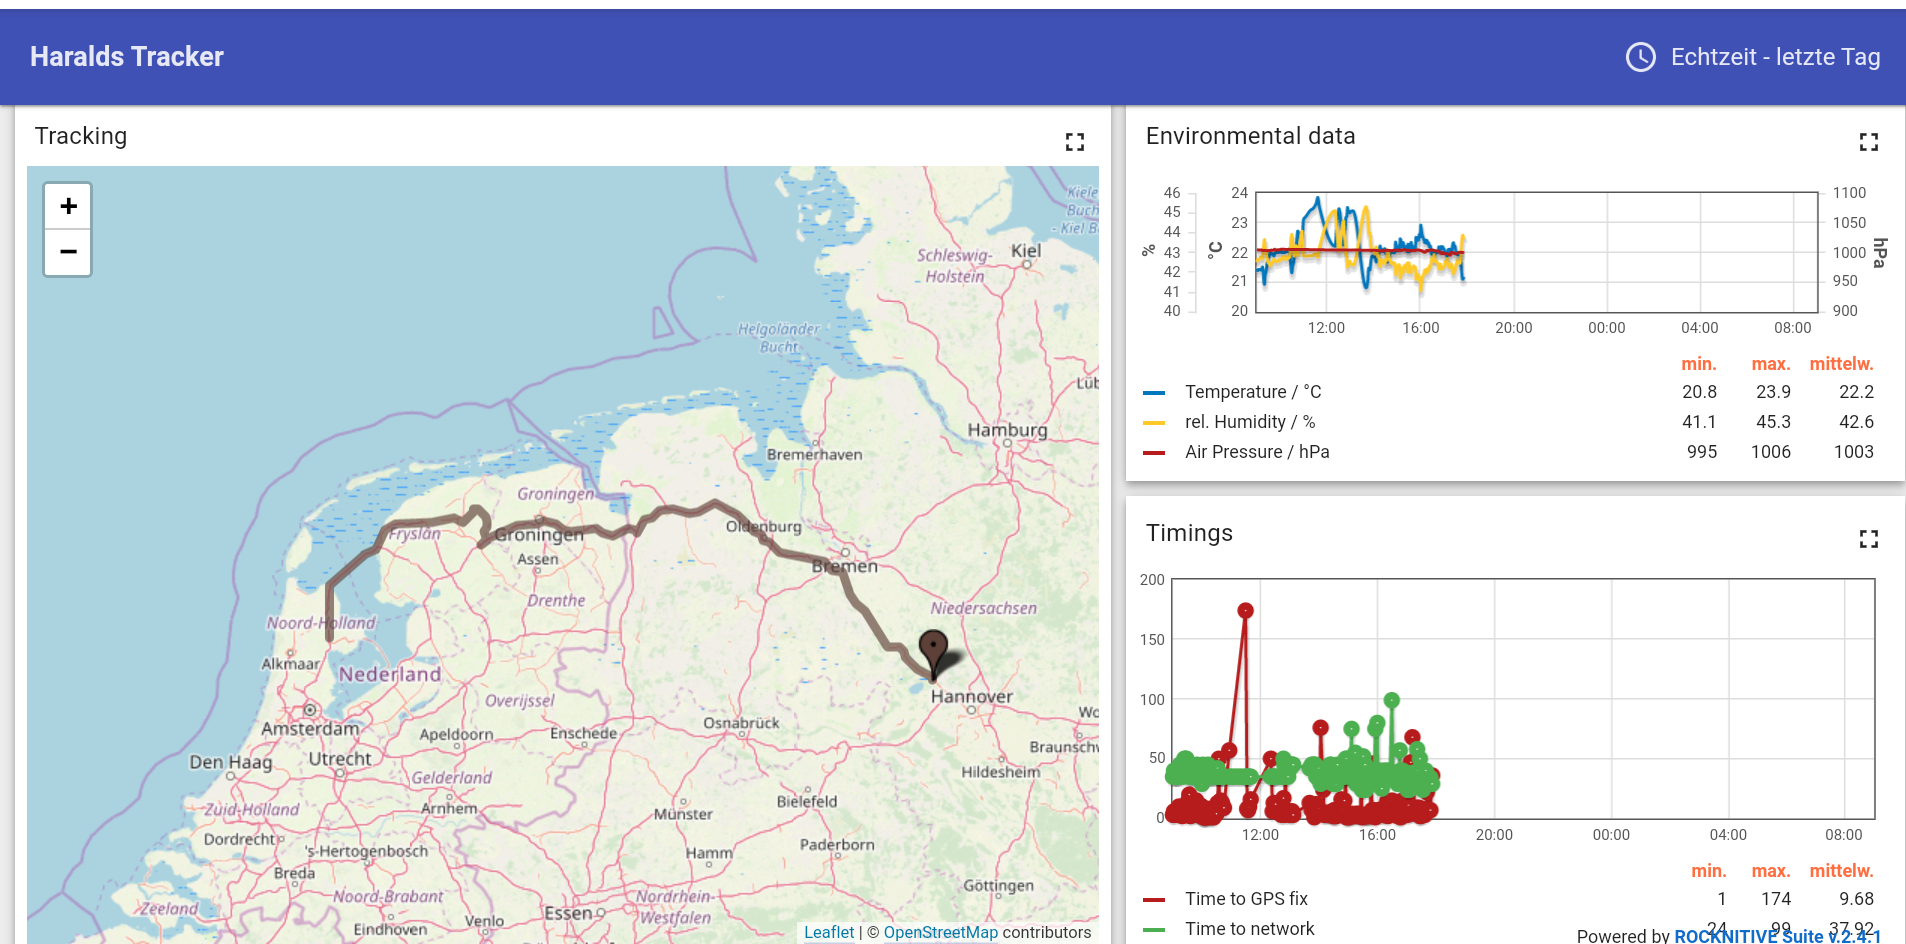Expand the Tracking panel to fullscreen

[1075, 142]
